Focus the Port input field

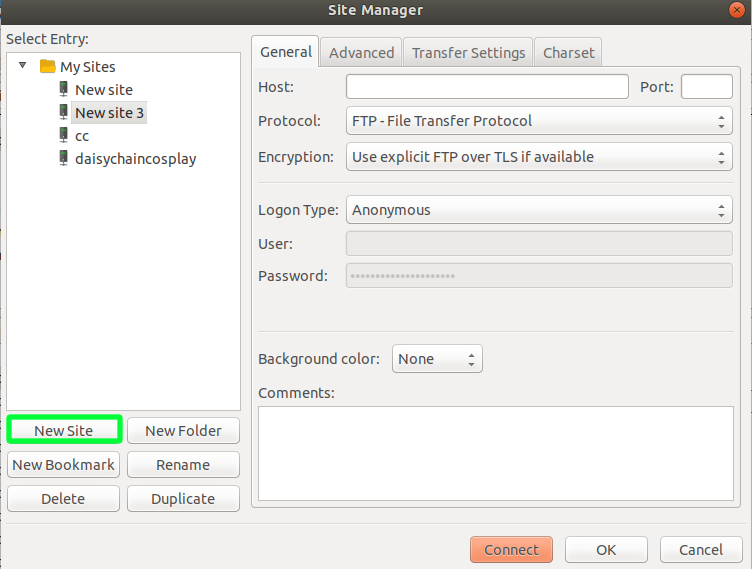[x=706, y=86]
